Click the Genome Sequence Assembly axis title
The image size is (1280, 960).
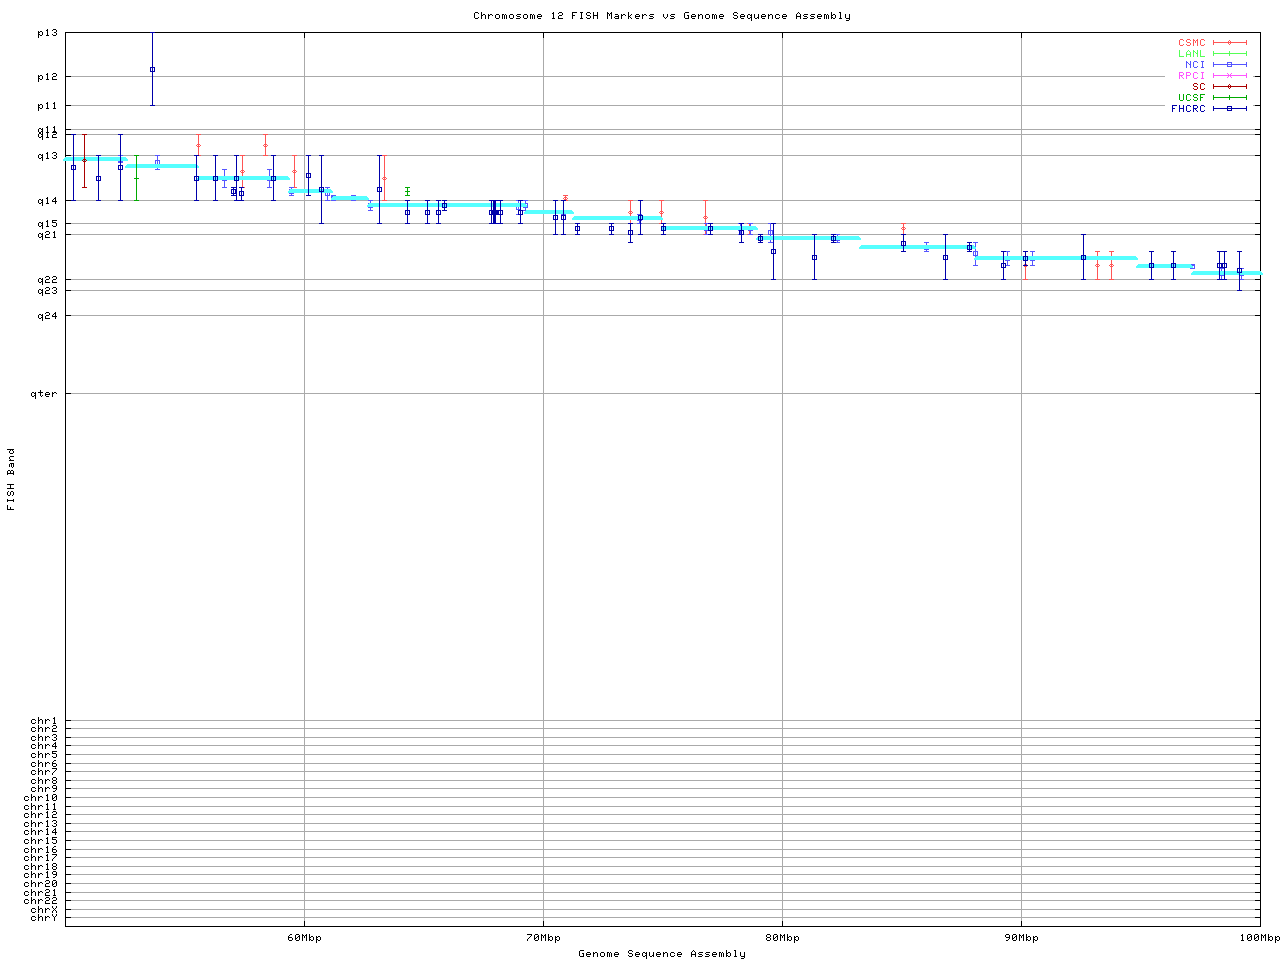[661, 954]
